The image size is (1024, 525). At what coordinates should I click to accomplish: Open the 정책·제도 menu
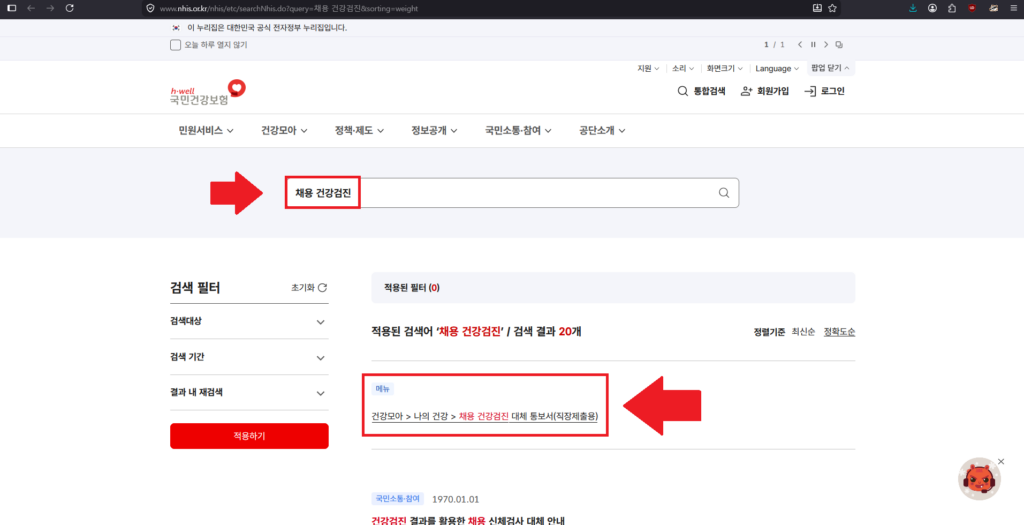[359, 131]
